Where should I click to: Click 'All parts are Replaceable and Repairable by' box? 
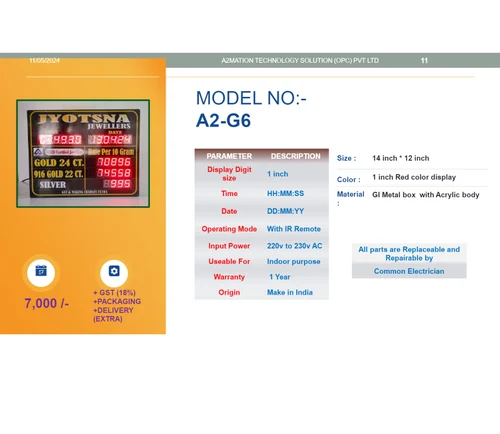point(409,254)
